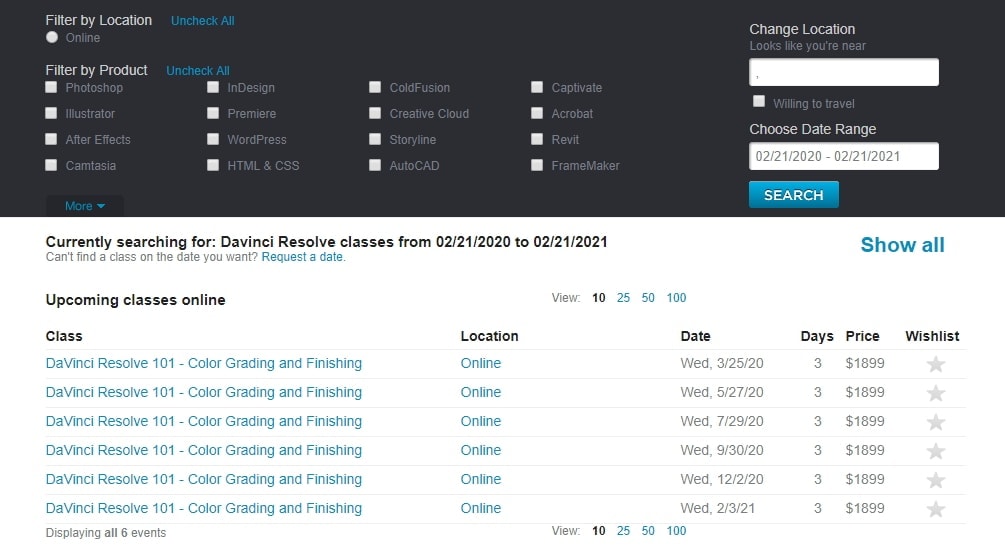The image size is (1005, 554).
Task: Open DaVinci Resolve 101 class on 5/27/20
Action: [x=204, y=392]
